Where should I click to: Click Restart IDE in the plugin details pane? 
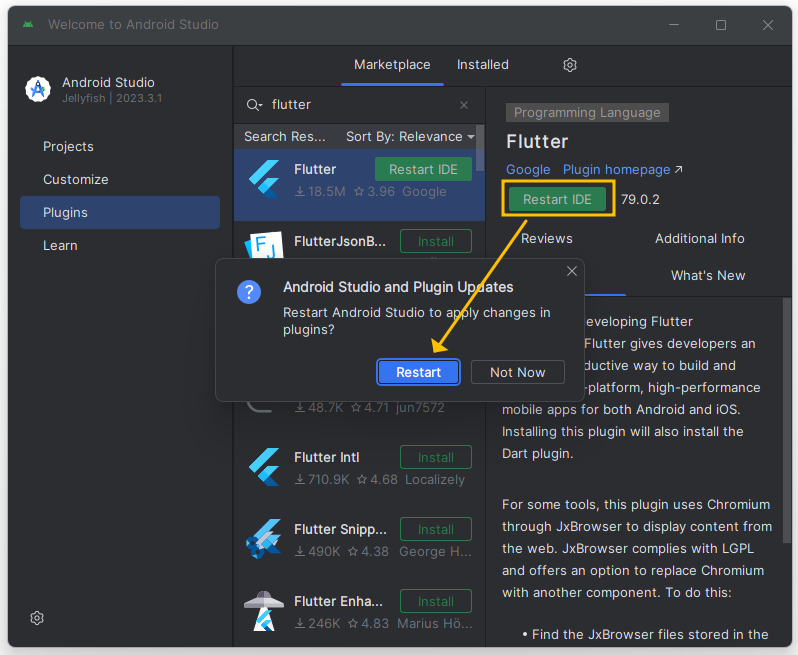coord(557,200)
